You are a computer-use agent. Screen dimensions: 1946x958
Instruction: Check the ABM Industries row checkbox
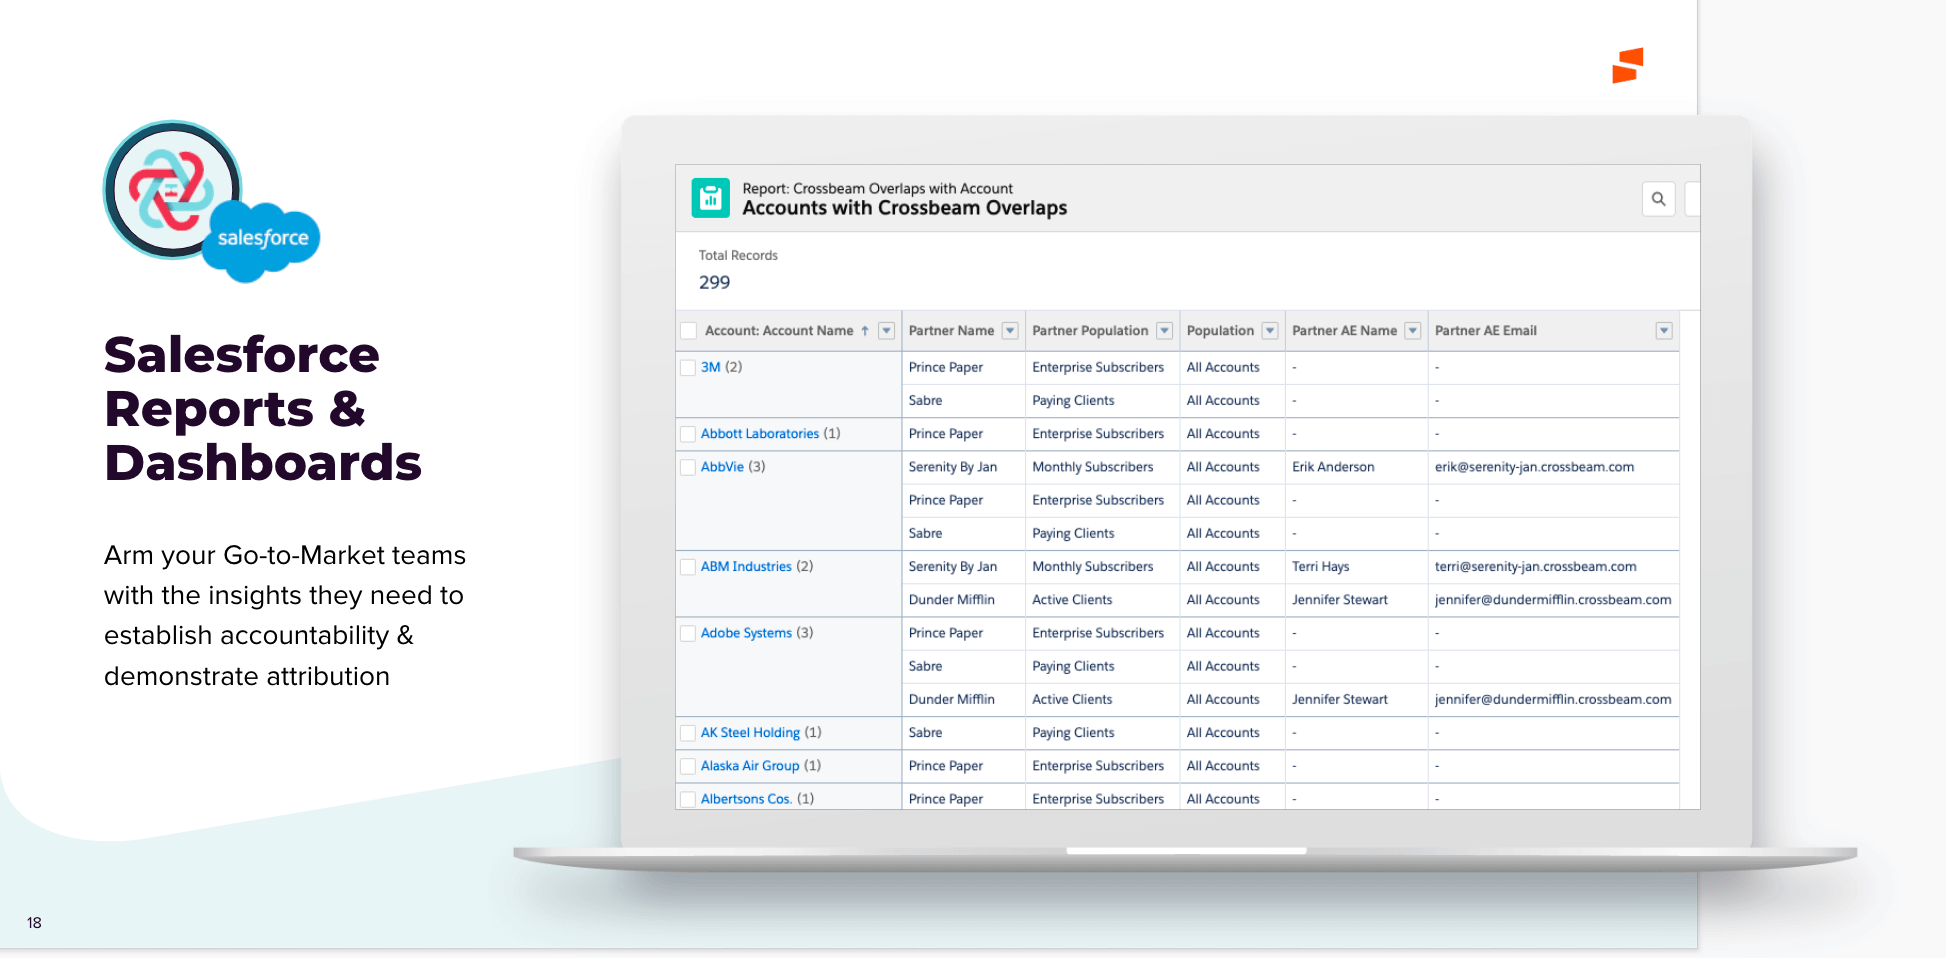coord(688,567)
